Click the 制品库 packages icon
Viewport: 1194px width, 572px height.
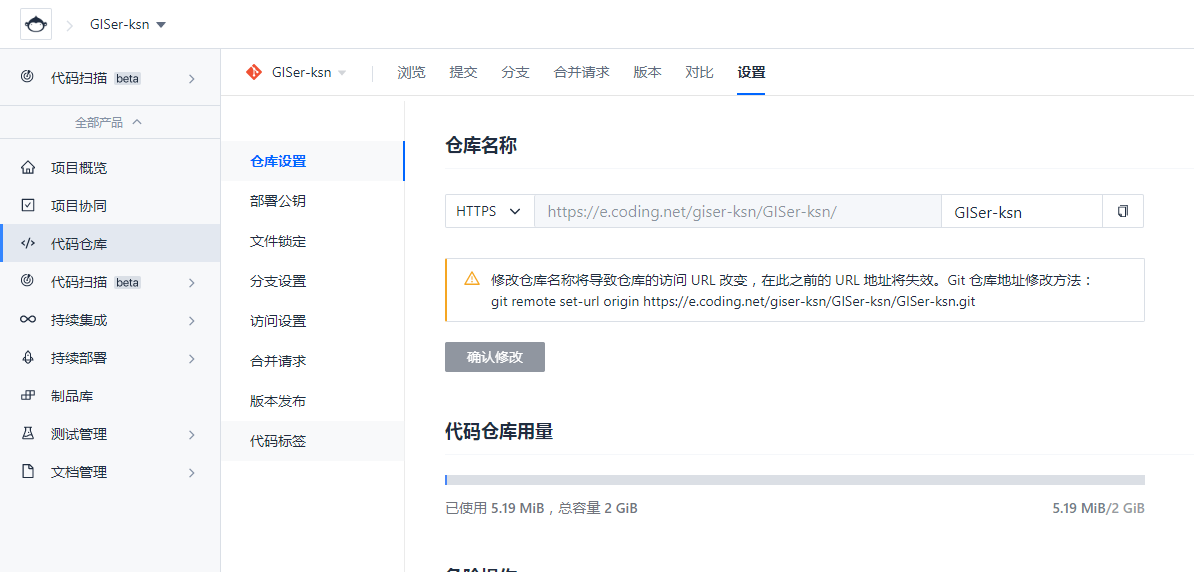tap(28, 396)
